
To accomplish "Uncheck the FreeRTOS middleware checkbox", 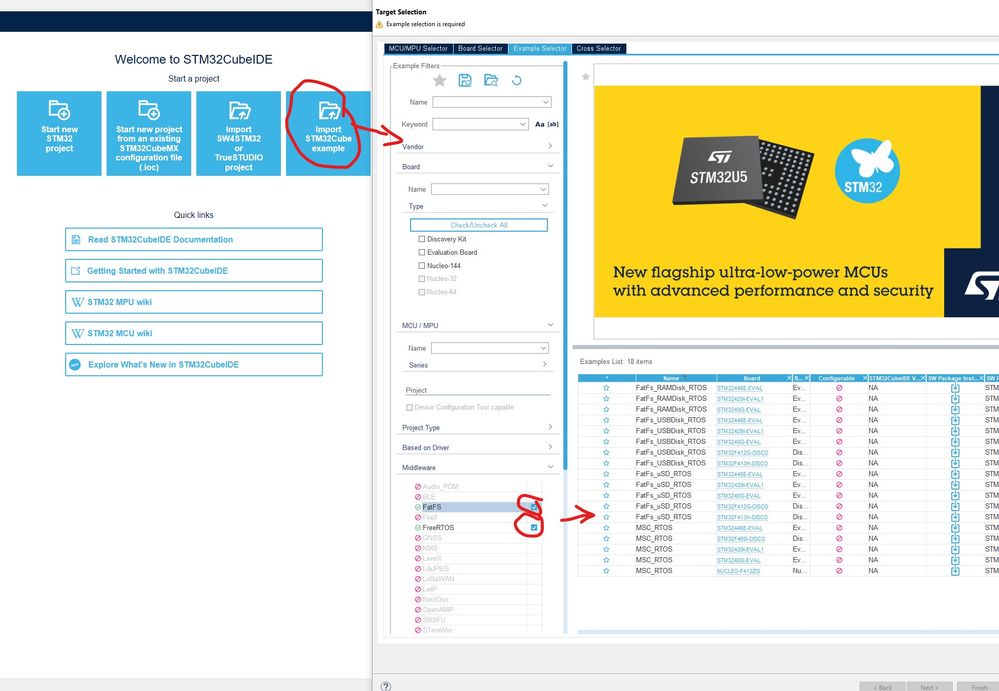I will pyautogui.click(x=535, y=528).
